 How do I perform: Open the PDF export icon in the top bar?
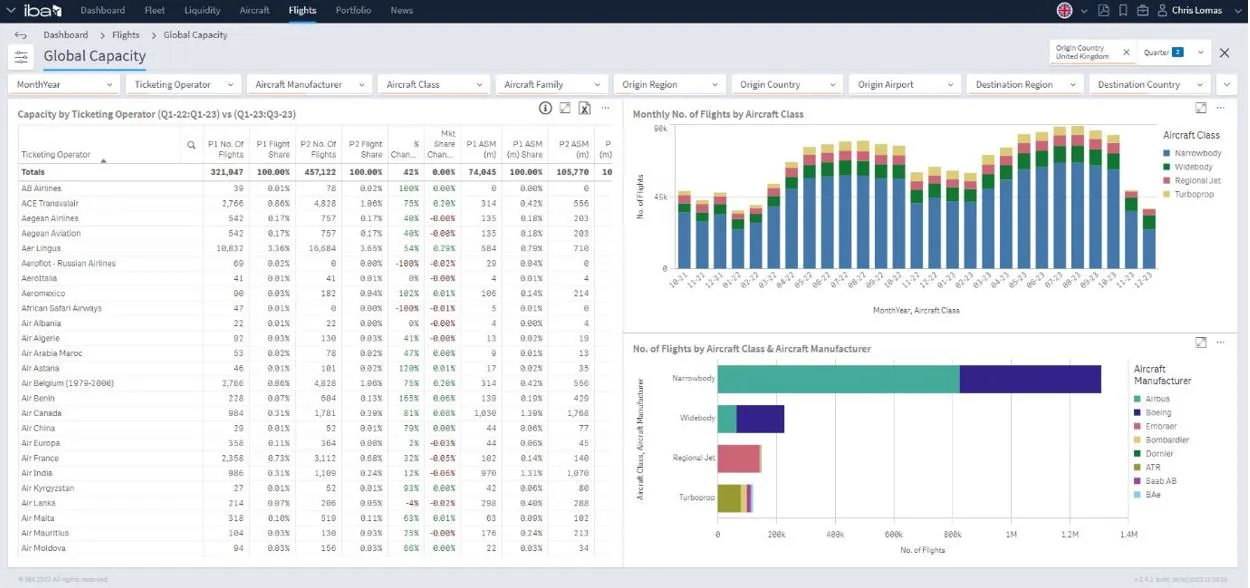1104,10
